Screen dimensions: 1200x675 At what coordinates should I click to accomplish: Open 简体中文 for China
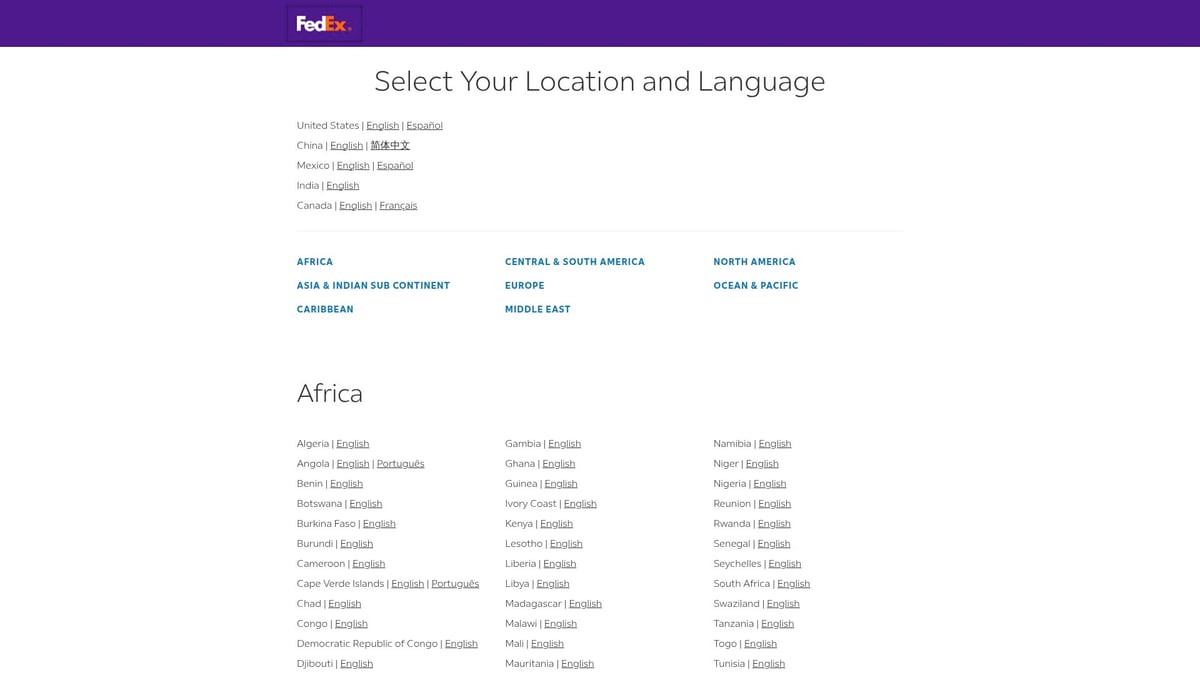[391, 145]
